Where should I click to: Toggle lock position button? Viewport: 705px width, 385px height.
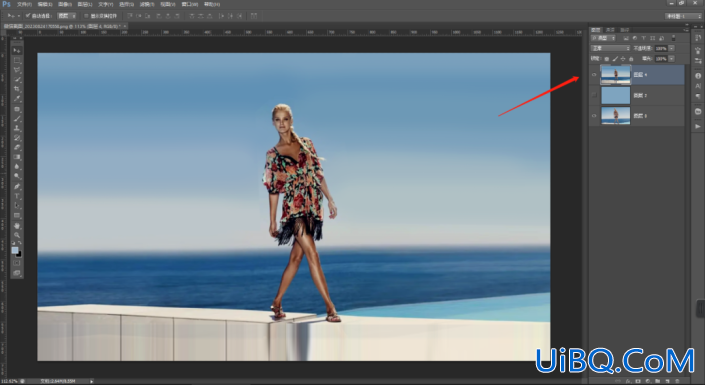pyautogui.click(x=623, y=59)
